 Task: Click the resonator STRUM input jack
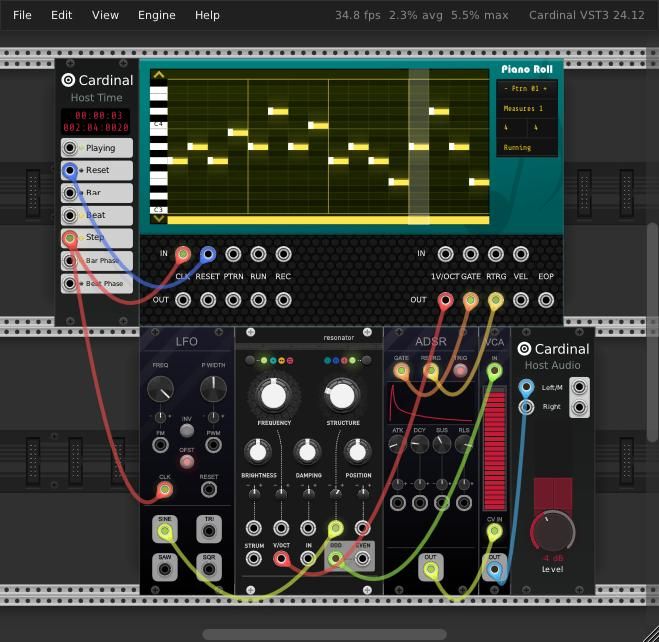[254, 559]
